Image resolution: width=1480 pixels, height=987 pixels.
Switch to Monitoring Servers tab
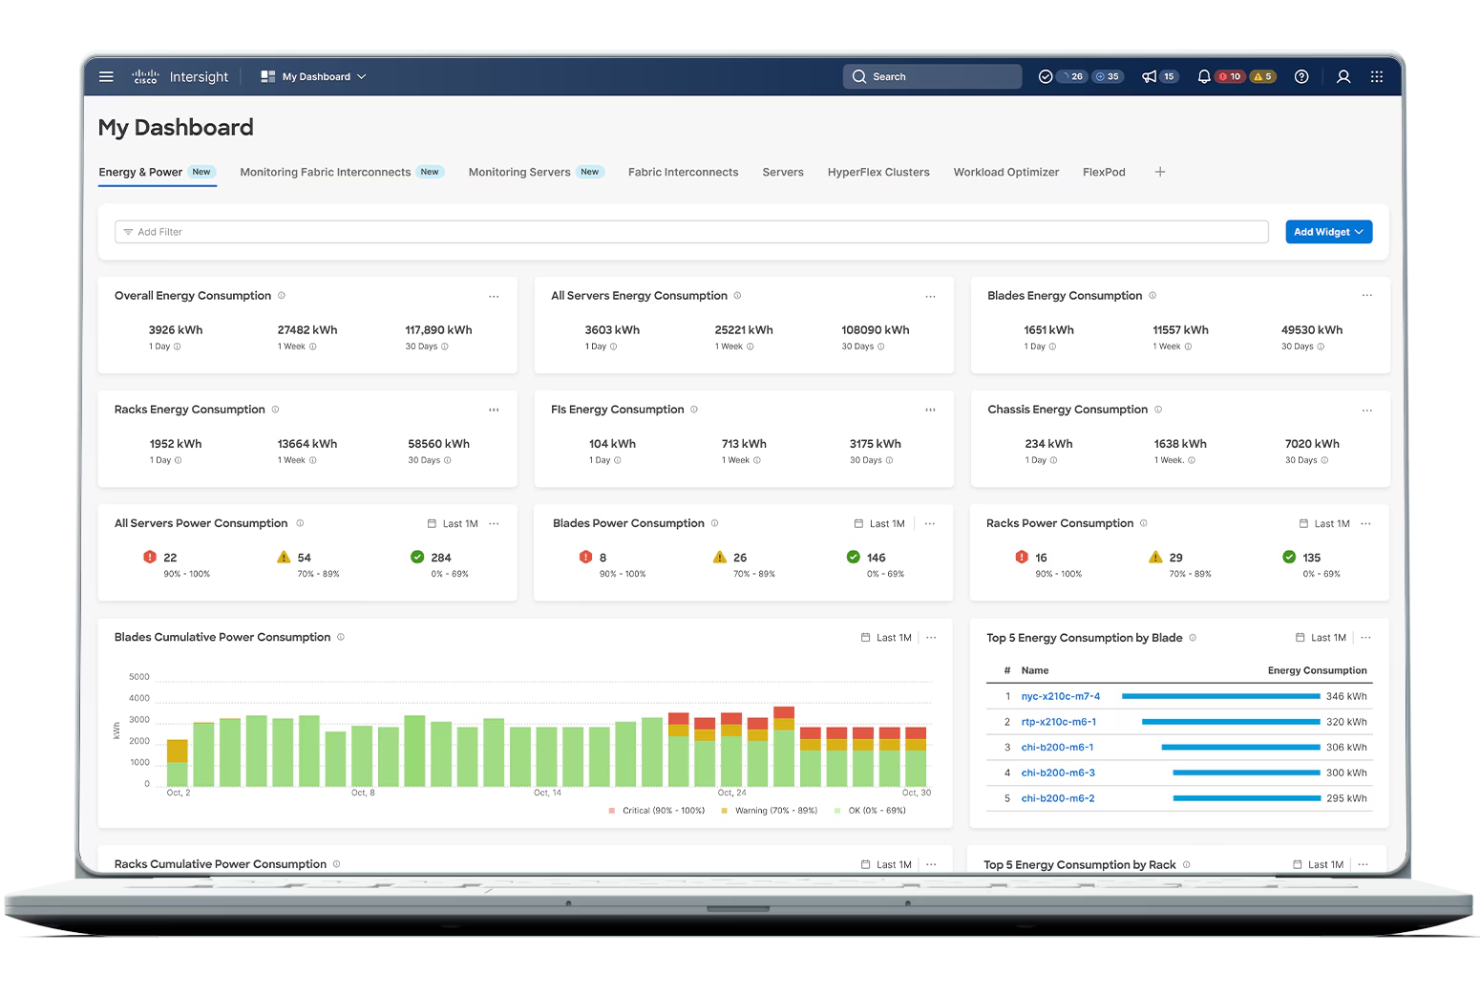pyautogui.click(x=536, y=172)
